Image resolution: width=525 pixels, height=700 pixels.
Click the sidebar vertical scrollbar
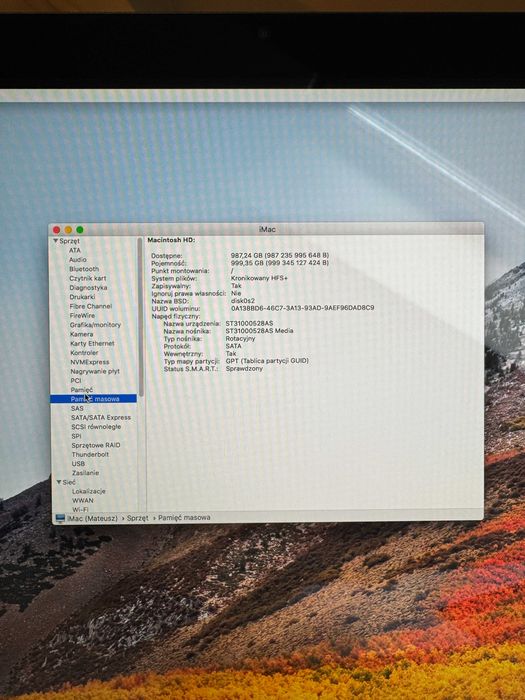pyautogui.click(x=141, y=317)
